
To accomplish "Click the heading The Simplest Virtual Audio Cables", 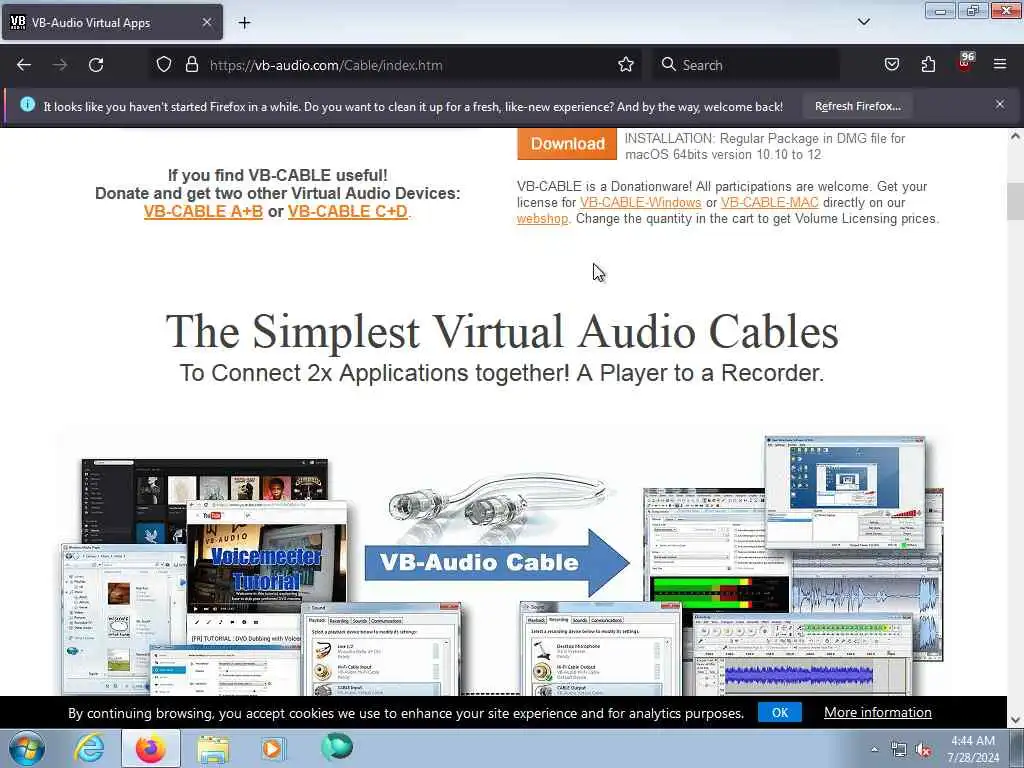I will point(502,331).
